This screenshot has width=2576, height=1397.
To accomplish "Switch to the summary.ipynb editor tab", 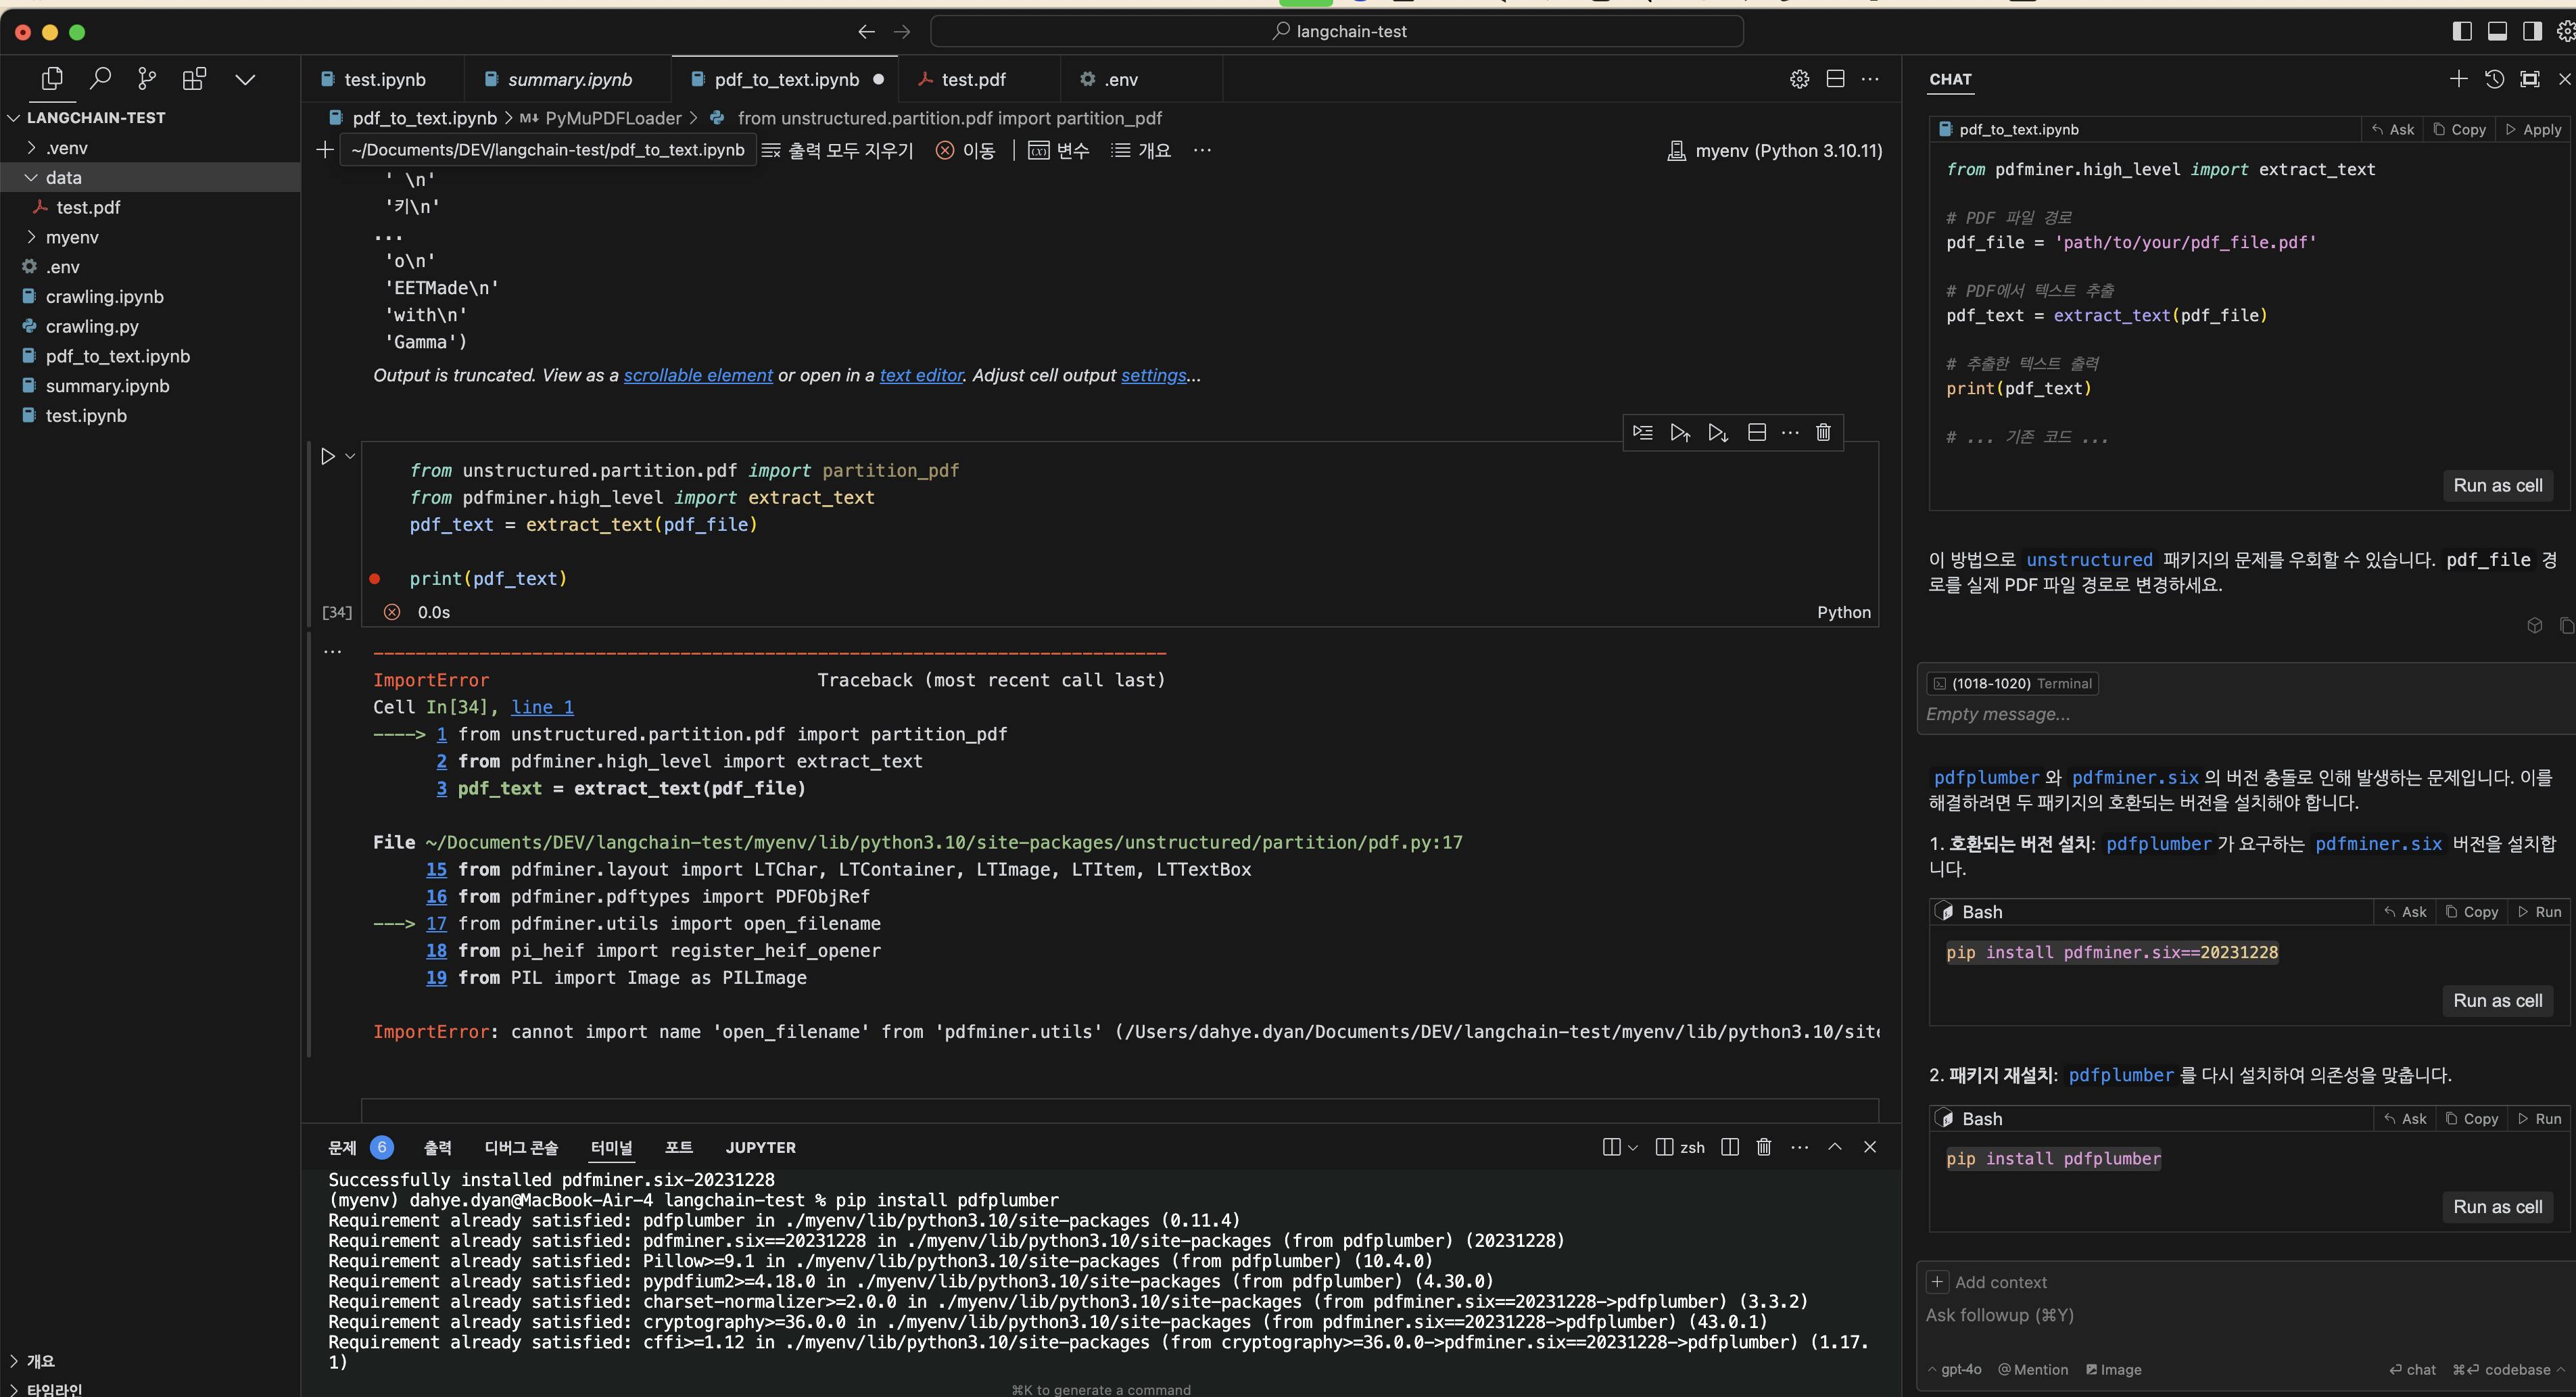I will [x=569, y=79].
